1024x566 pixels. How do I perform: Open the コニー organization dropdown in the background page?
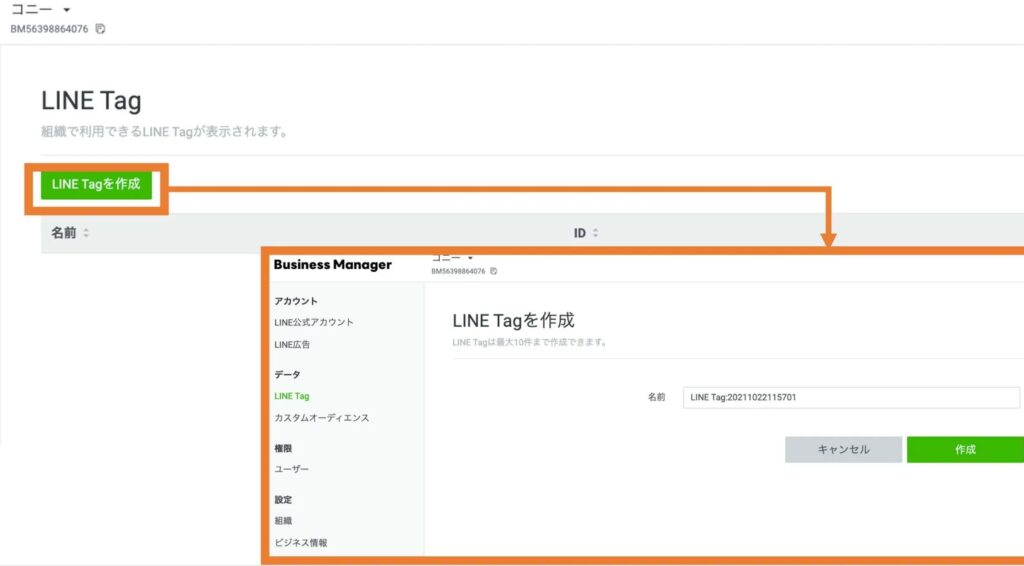tap(40, 10)
